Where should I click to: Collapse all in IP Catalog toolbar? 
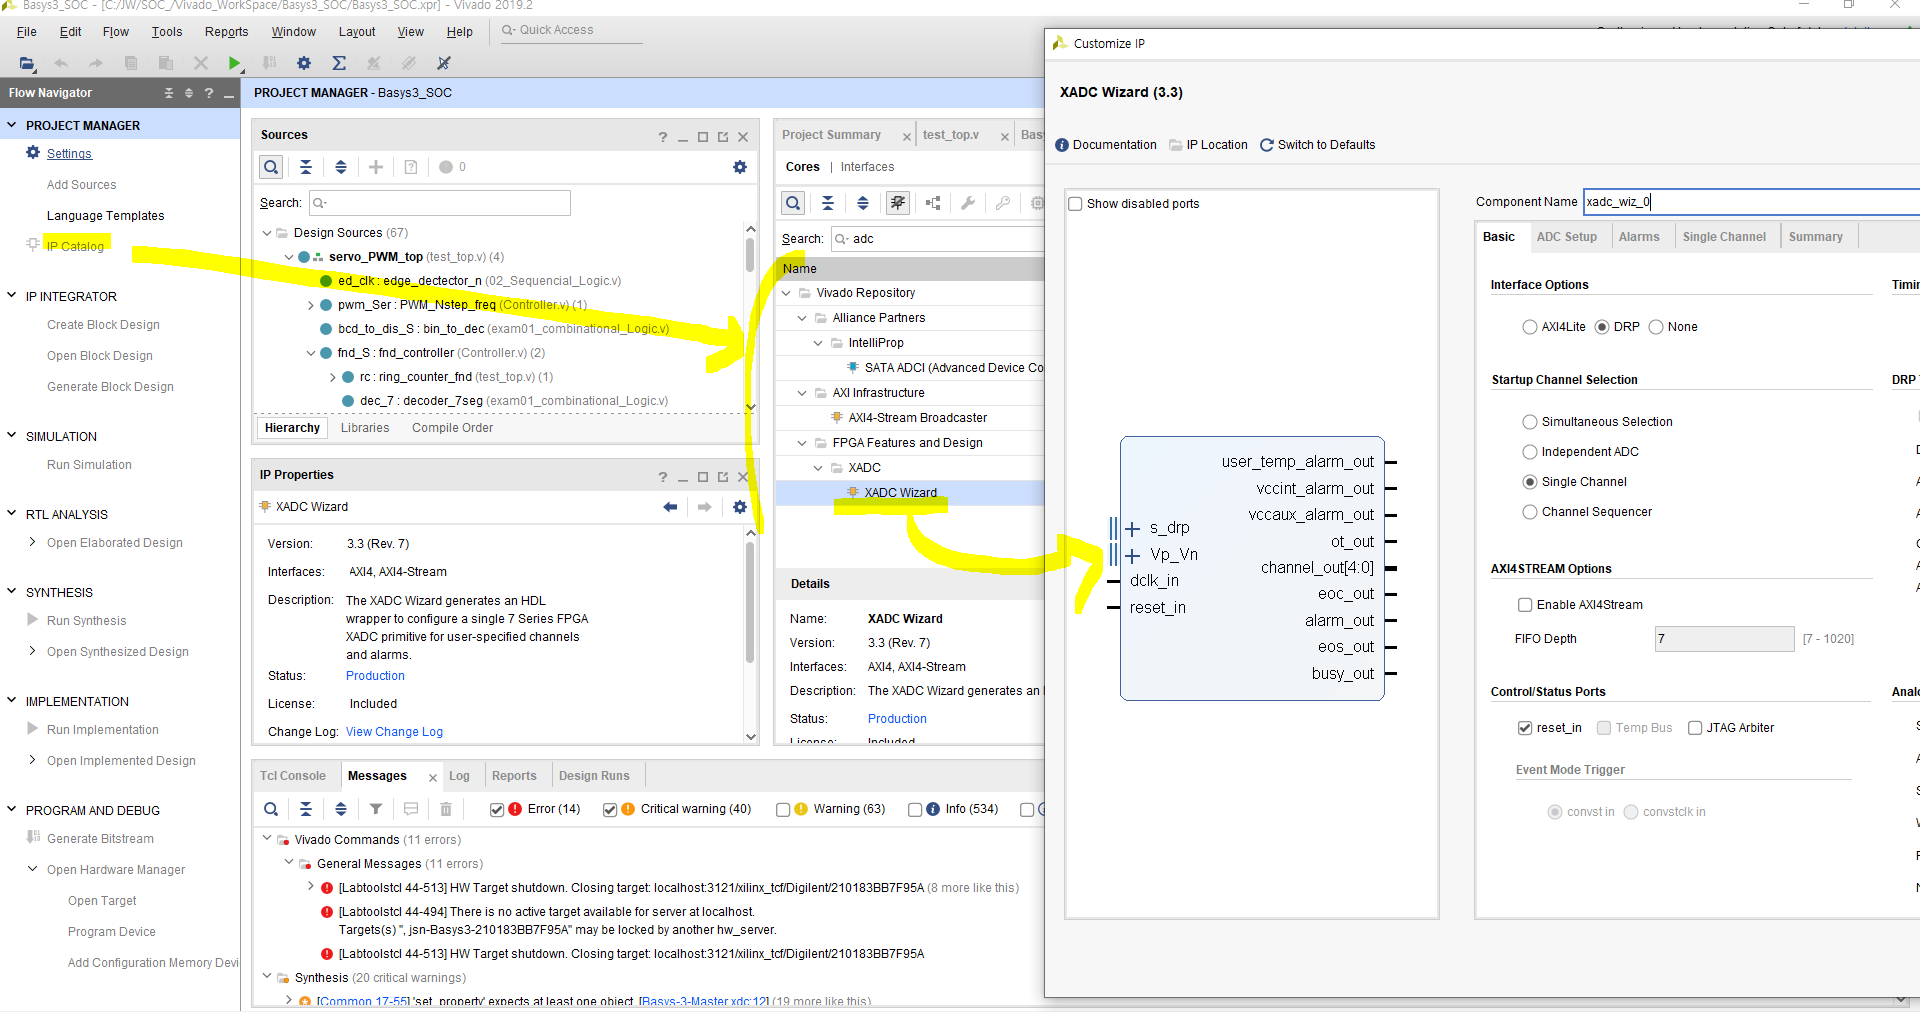pyautogui.click(x=828, y=203)
